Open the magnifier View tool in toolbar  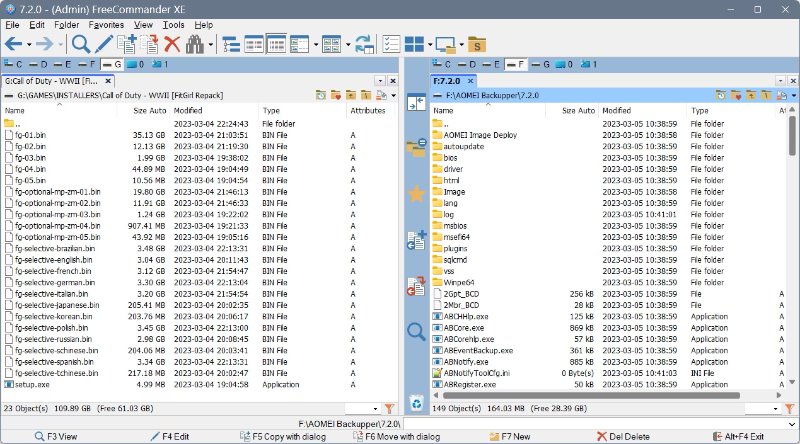(81, 44)
